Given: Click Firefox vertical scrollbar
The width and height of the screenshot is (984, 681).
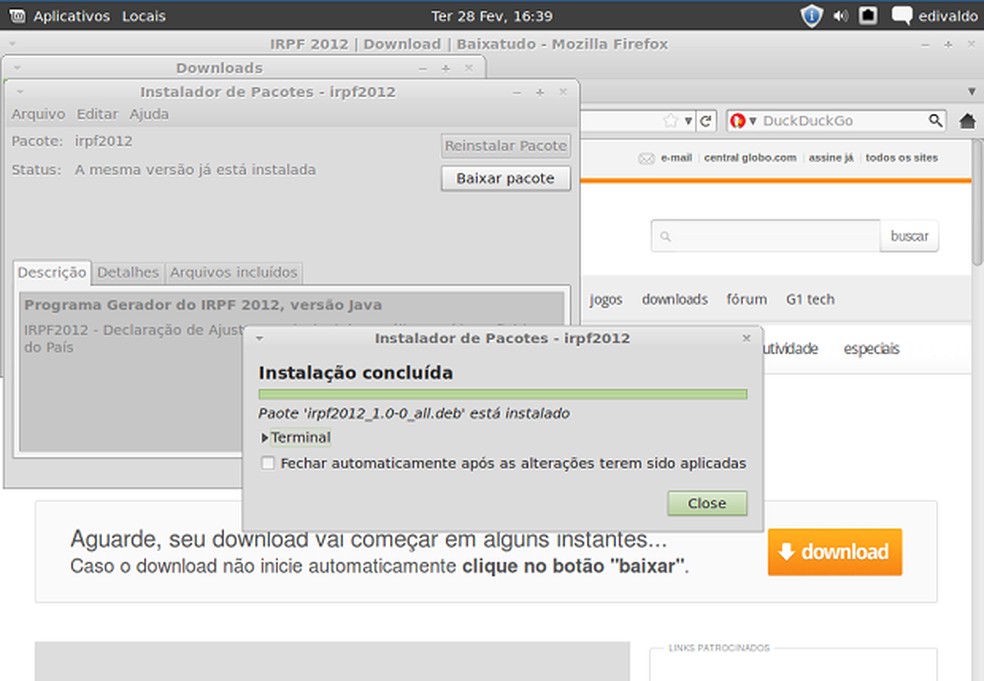Looking at the screenshot, I should coord(977,201).
